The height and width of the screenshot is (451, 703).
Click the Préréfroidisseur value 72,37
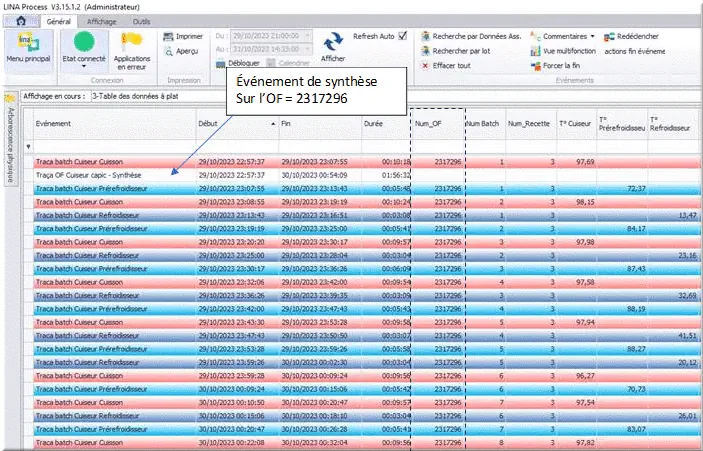[636, 189]
